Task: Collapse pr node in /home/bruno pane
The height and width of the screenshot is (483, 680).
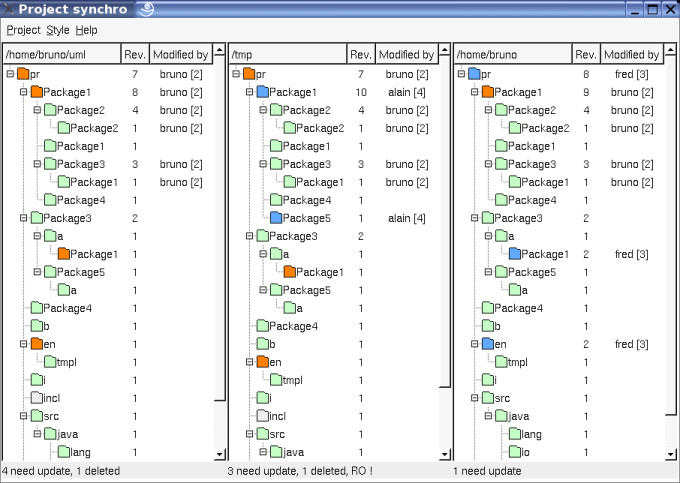Action: point(462,74)
